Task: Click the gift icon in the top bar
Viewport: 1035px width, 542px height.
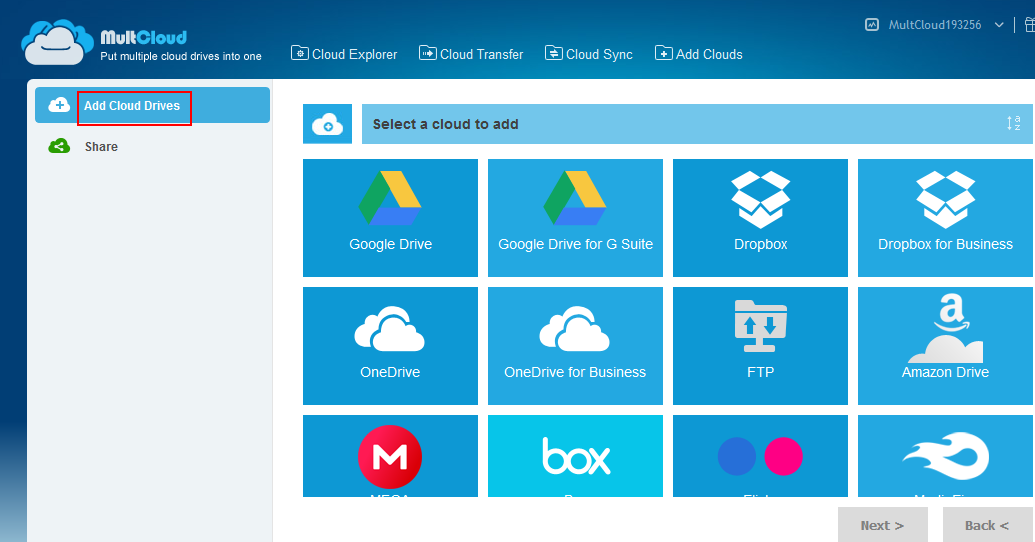Action: [1030, 24]
